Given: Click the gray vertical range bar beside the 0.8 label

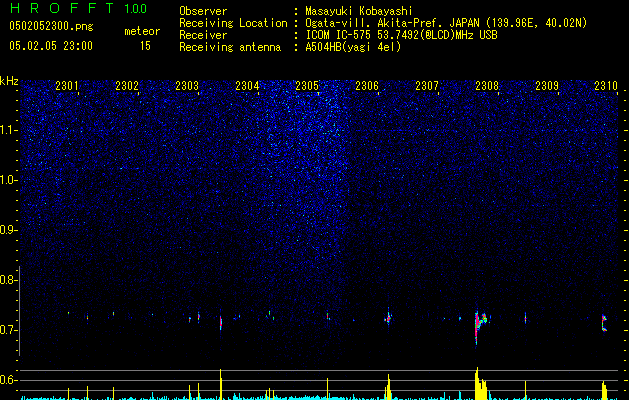Looking at the screenshot, I should click(x=20, y=311).
